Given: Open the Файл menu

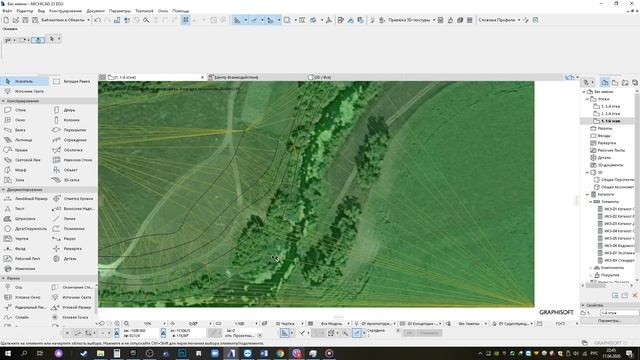Looking at the screenshot, I should tap(7, 11).
